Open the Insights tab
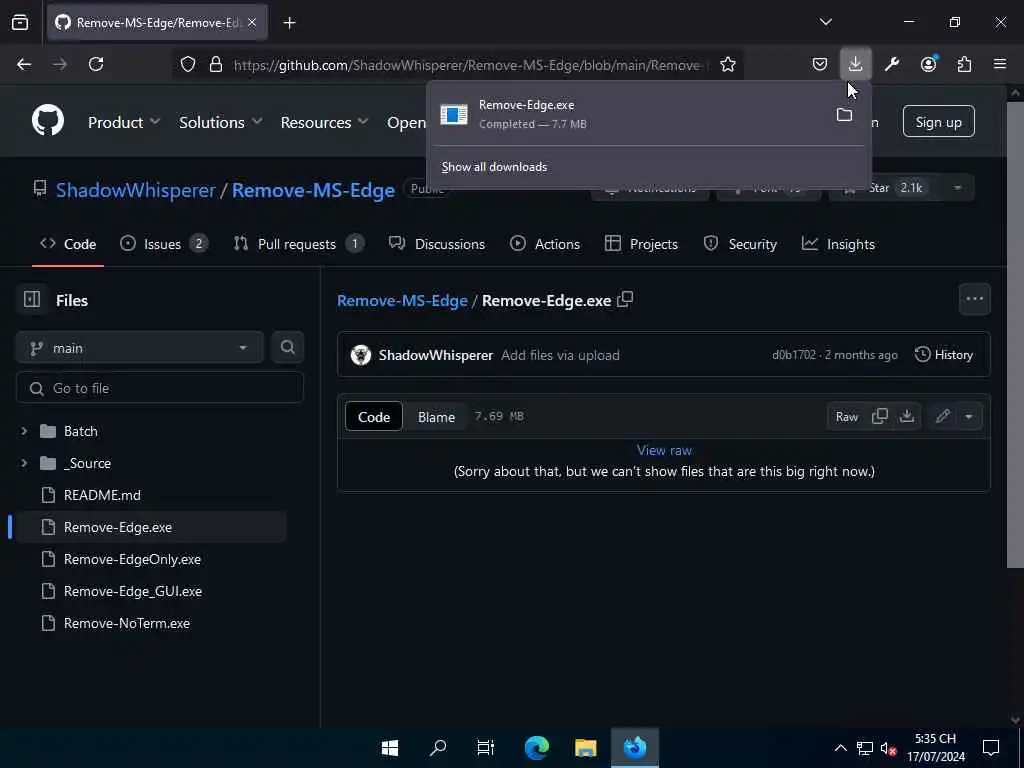Screen dimensions: 1024x768 838,244
